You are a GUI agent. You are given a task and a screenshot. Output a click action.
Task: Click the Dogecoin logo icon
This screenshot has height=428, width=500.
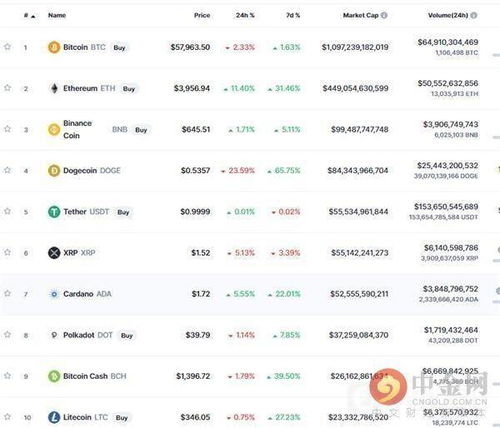point(54,171)
